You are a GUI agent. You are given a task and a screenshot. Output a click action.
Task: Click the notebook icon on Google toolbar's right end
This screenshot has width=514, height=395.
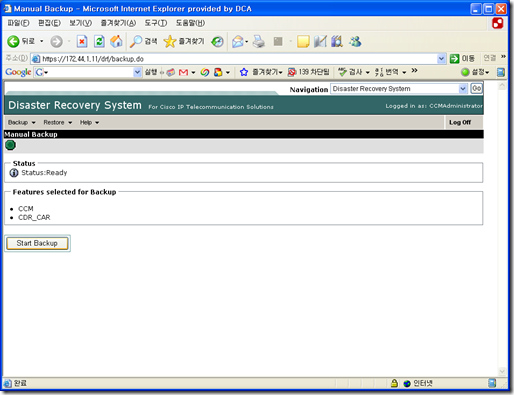tap(500, 72)
